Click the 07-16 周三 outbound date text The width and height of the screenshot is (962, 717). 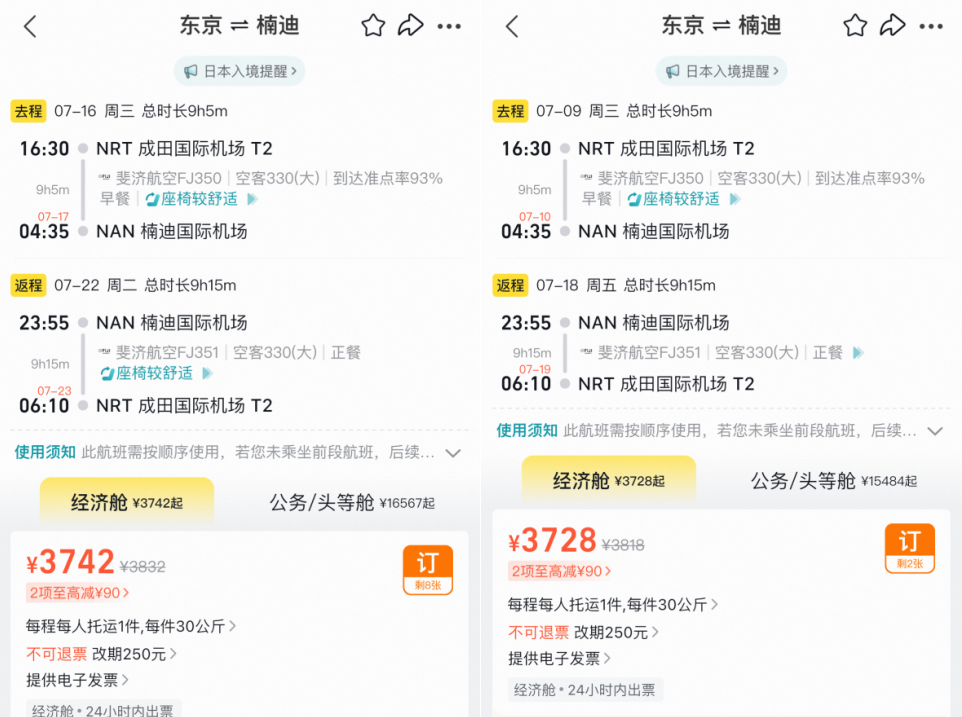coord(94,111)
